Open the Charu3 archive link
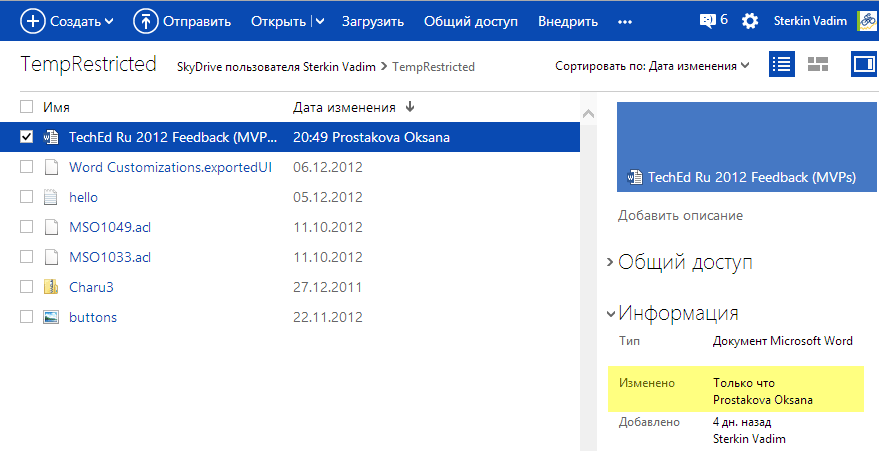879x451 pixels. click(91, 287)
